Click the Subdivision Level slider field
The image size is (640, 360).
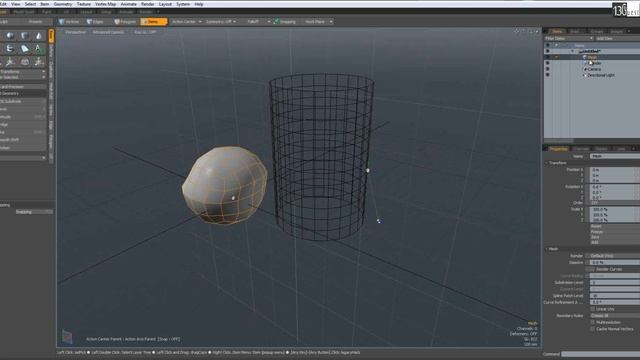tap(615, 282)
